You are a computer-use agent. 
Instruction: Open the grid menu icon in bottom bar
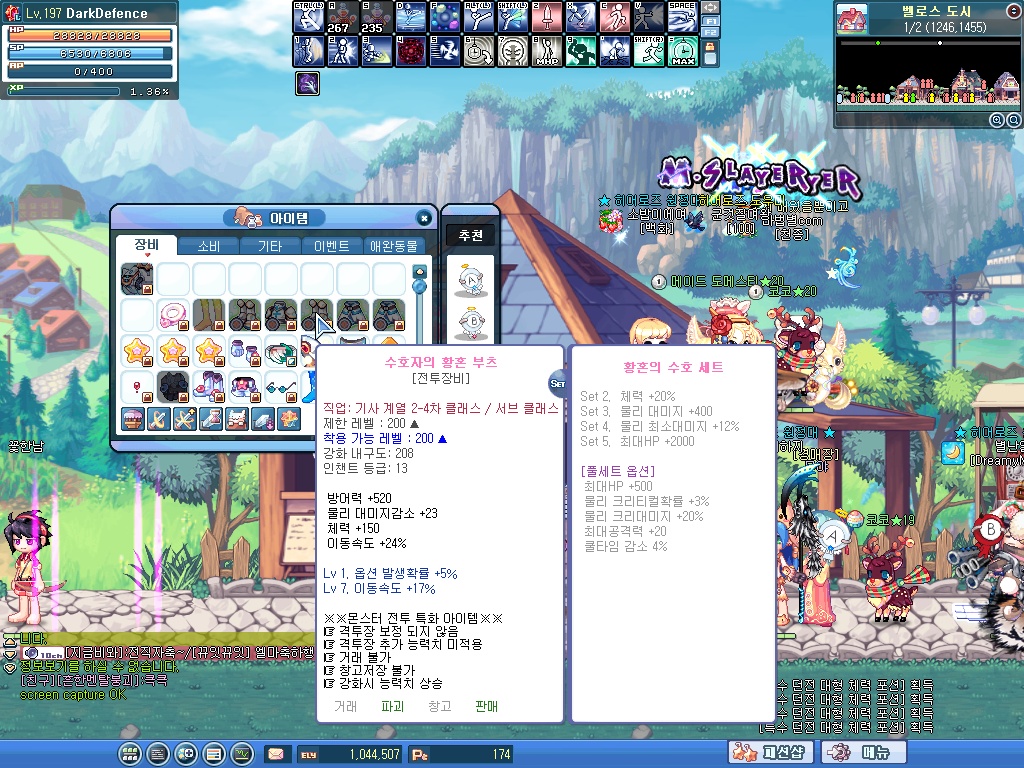130,754
